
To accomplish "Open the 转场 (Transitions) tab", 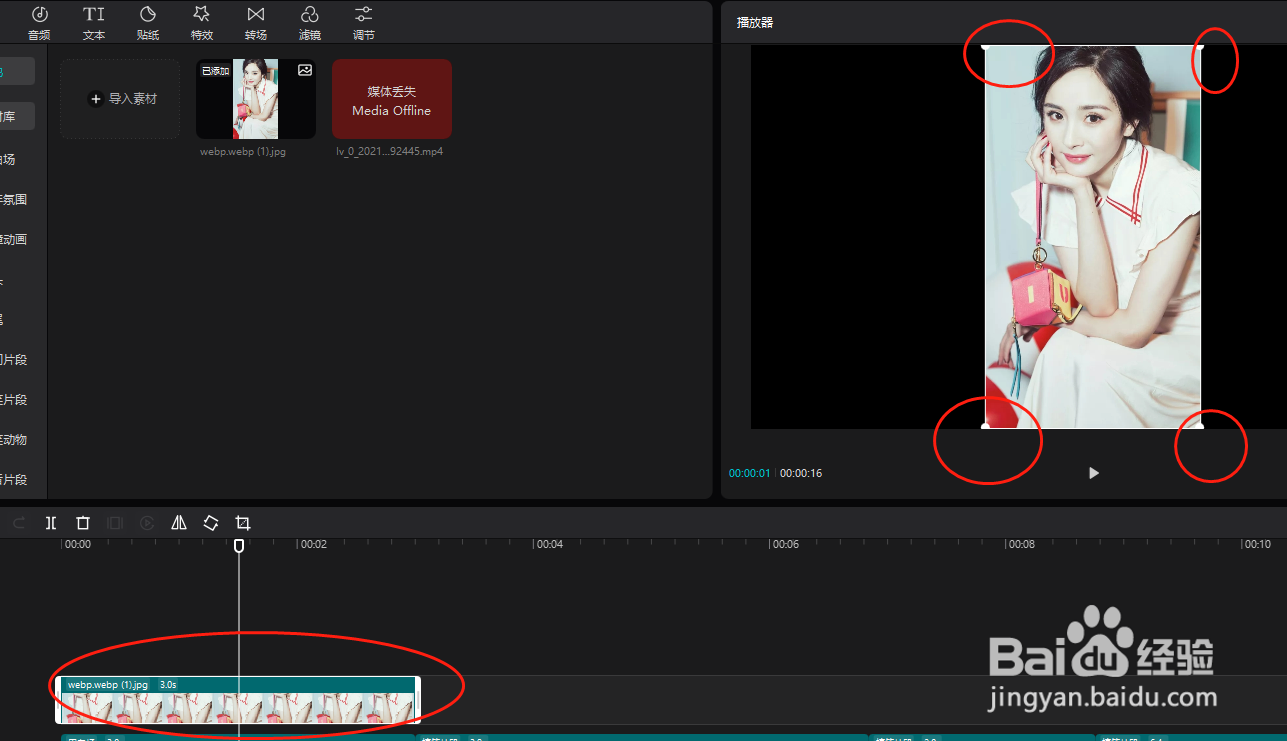I will click(256, 23).
